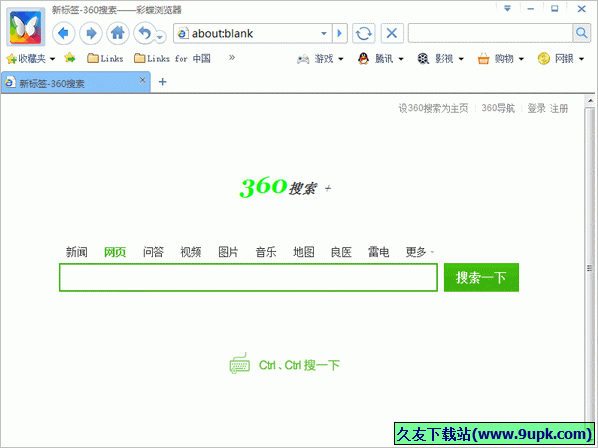Click the 360搜索 logo
The height and width of the screenshot is (448, 598).
[x=285, y=187]
